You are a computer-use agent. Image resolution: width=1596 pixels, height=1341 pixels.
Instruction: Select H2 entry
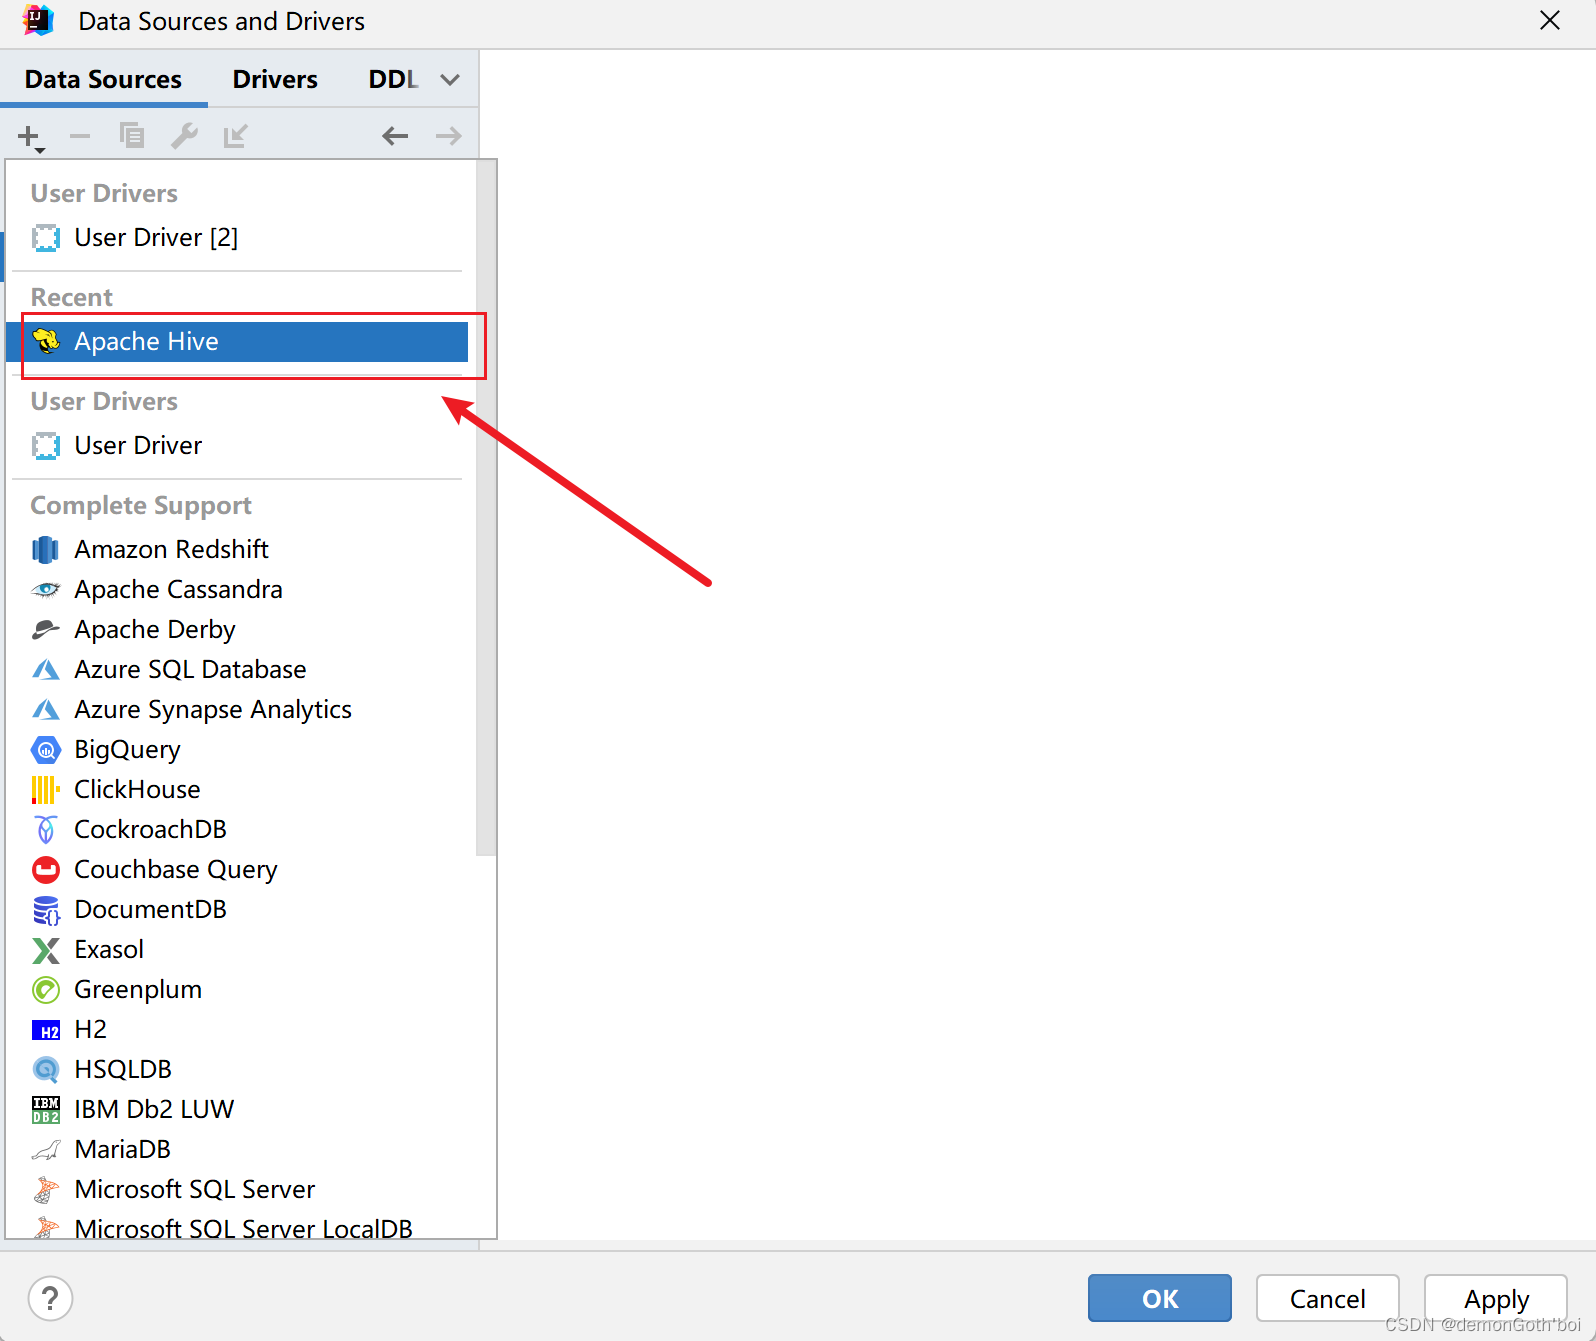pyautogui.click(x=237, y=1029)
